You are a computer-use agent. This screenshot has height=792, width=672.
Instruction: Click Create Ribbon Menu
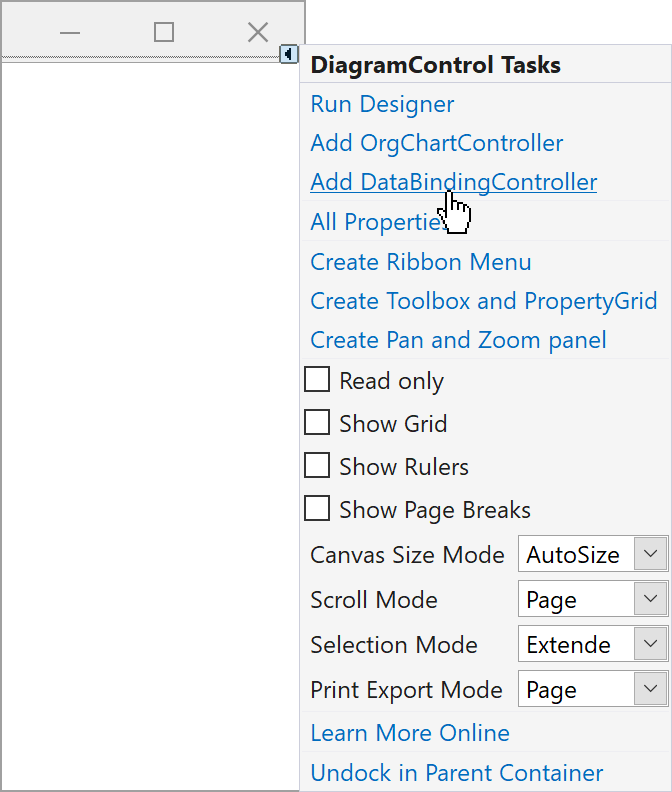click(x=420, y=262)
